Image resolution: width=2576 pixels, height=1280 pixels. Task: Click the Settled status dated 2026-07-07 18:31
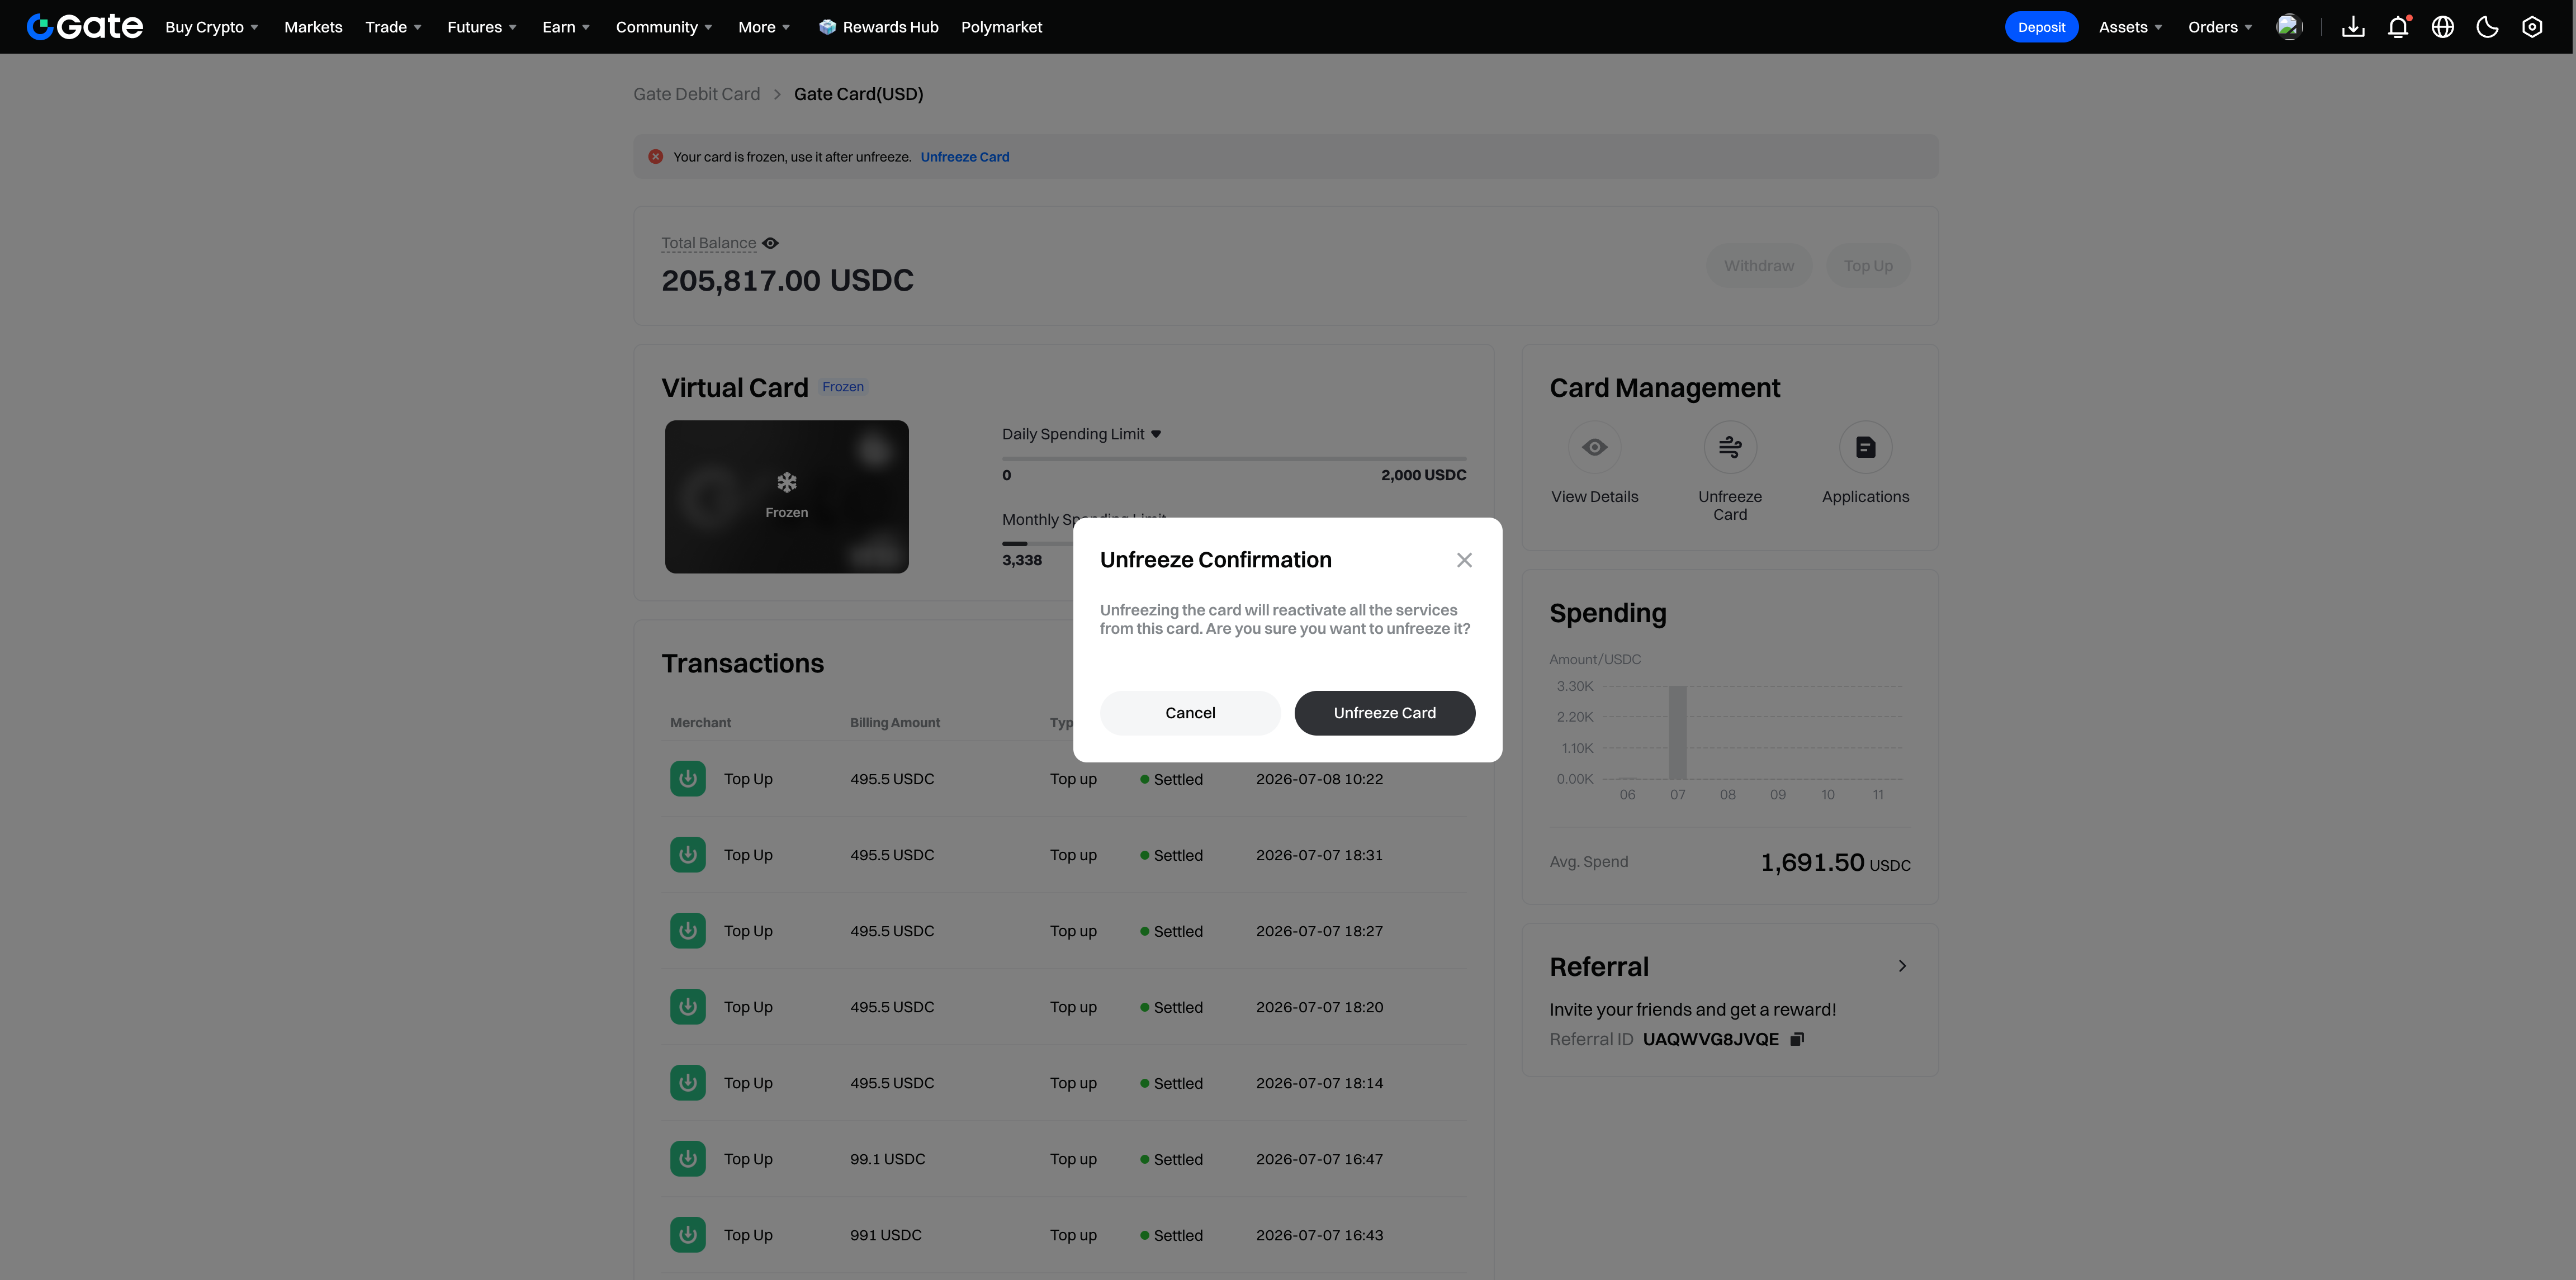click(1171, 855)
